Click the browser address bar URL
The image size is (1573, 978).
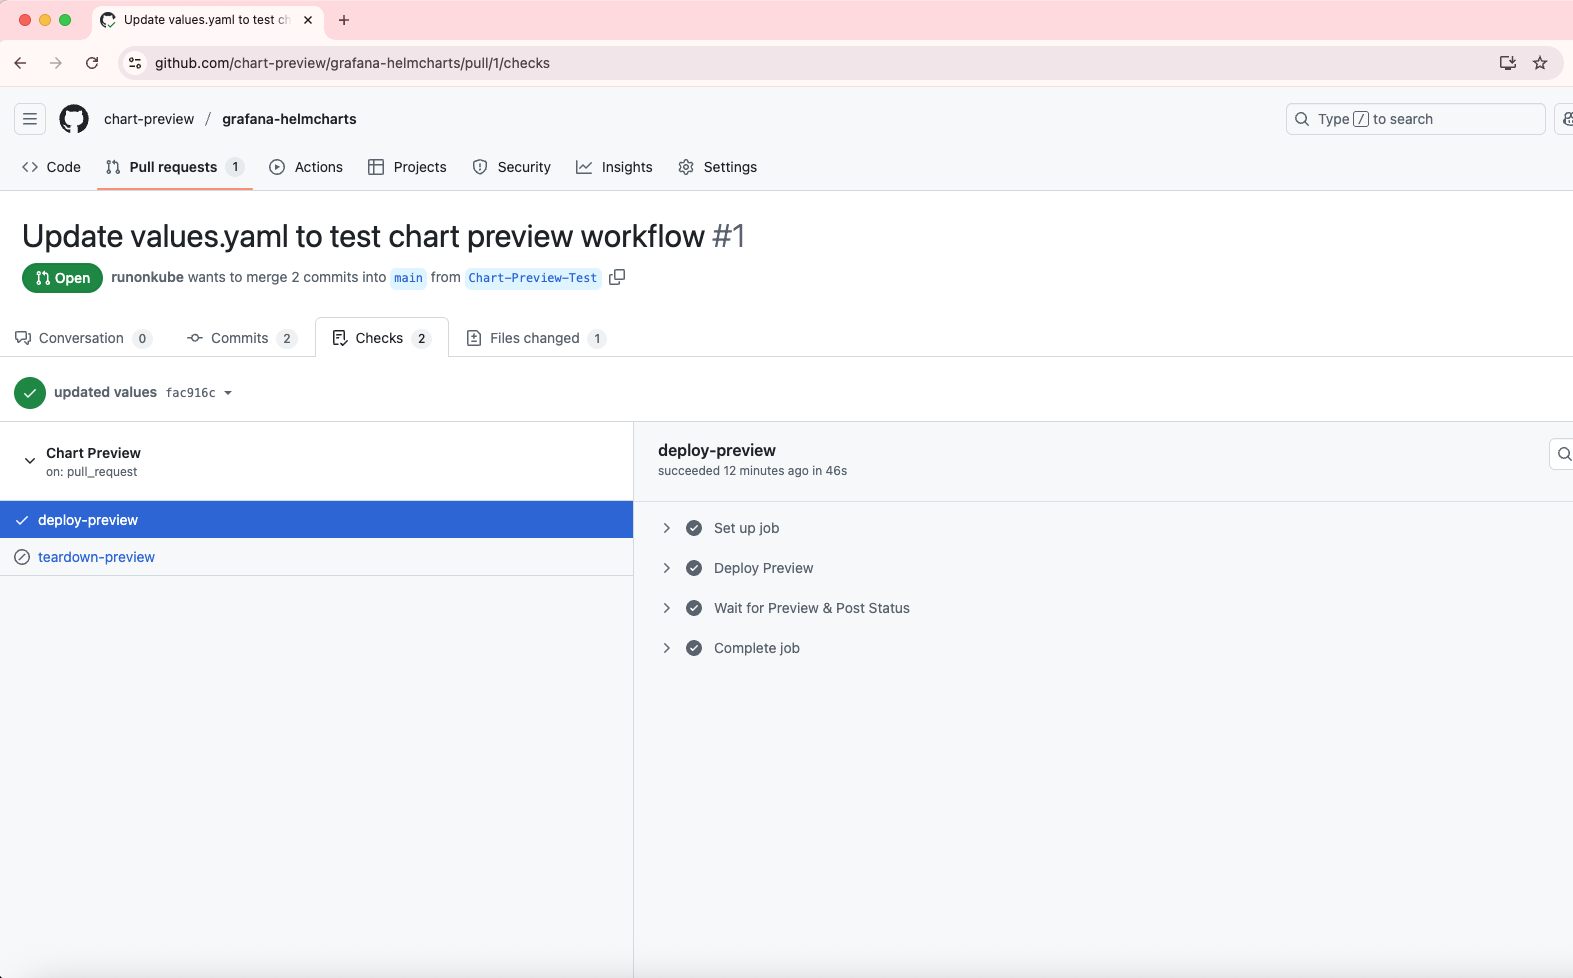click(x=352, y=63)
